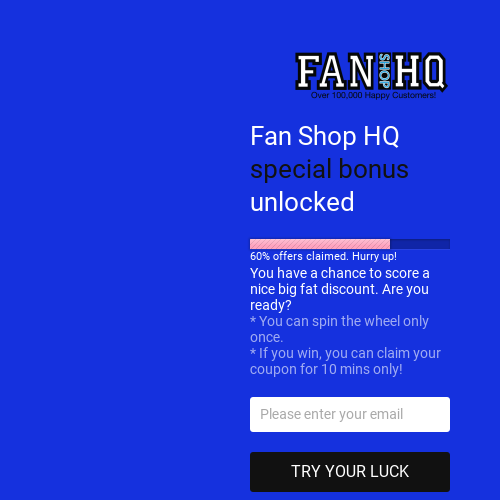Click the coupon for 10 mins only line
This screenshot has width=500, height=500.
[326, 369]
